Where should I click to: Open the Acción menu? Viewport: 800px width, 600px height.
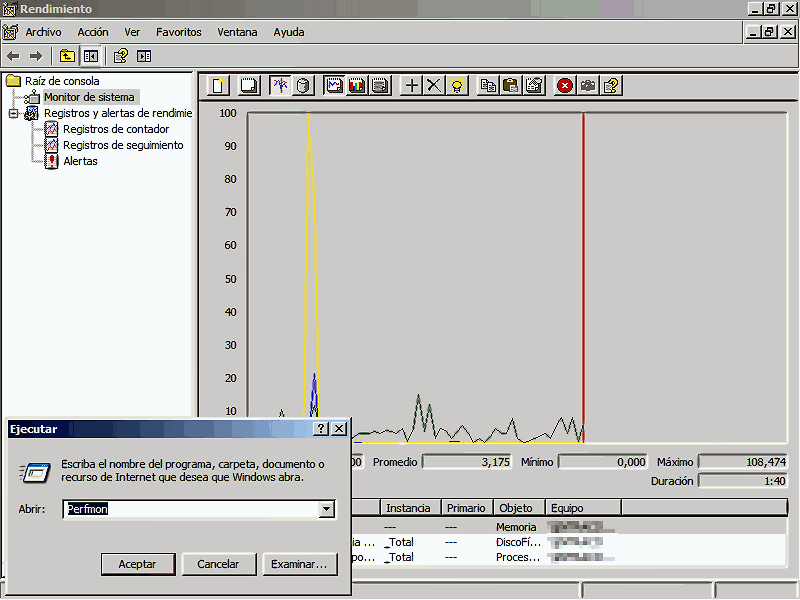coord(93,32)
